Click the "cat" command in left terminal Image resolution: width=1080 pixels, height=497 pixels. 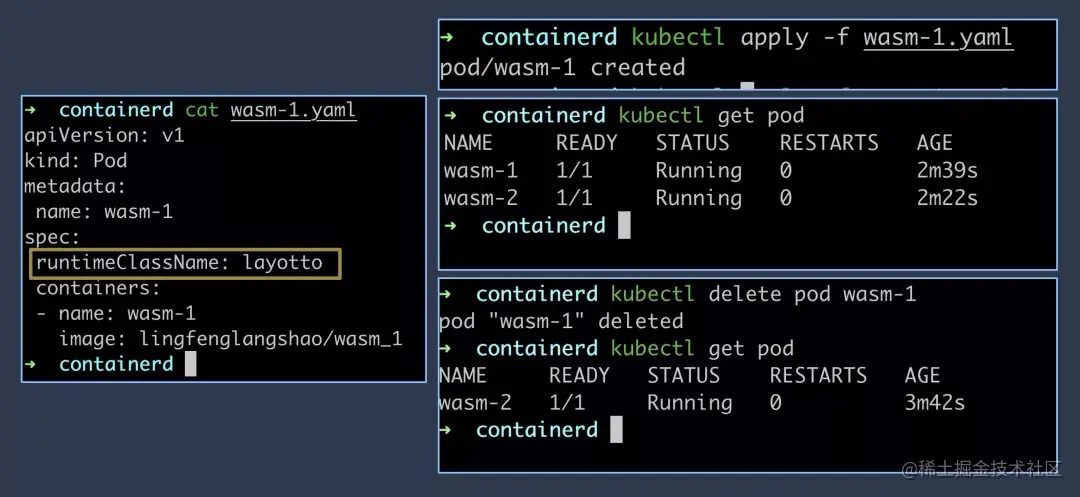coord(202,109)
